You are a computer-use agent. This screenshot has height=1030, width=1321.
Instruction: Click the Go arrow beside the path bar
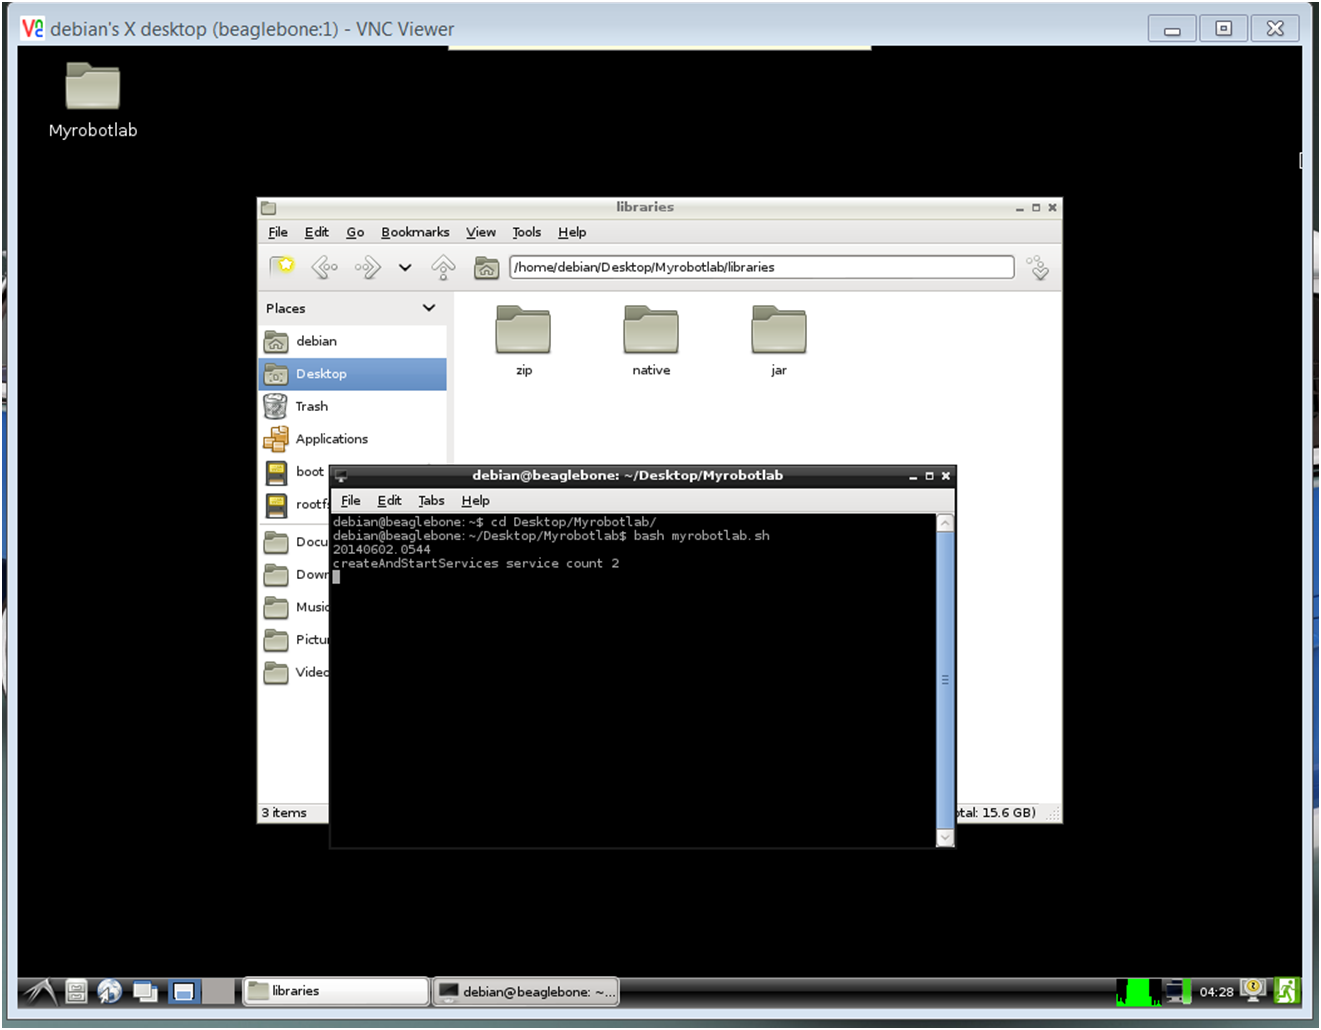pyautogui.click(x=1039, y=267)
